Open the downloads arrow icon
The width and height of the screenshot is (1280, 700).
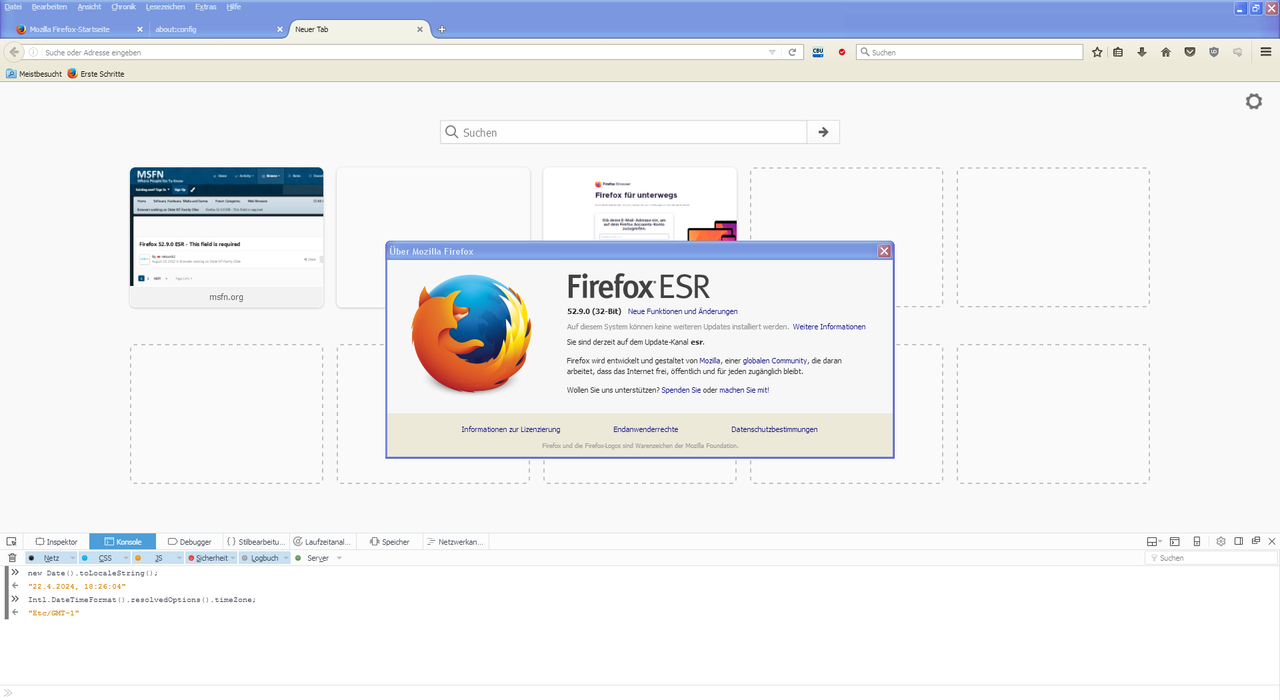coord(1142,52)
